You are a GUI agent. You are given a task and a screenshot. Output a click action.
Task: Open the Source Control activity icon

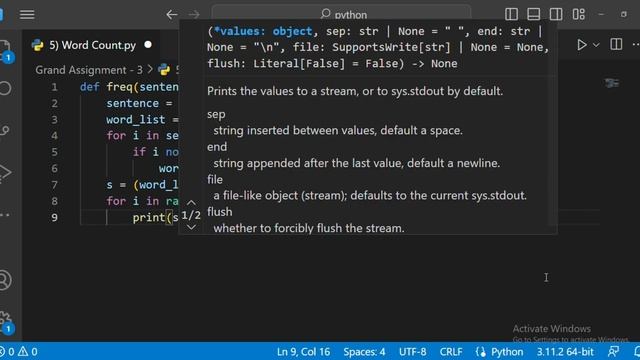tap(5, 131)
